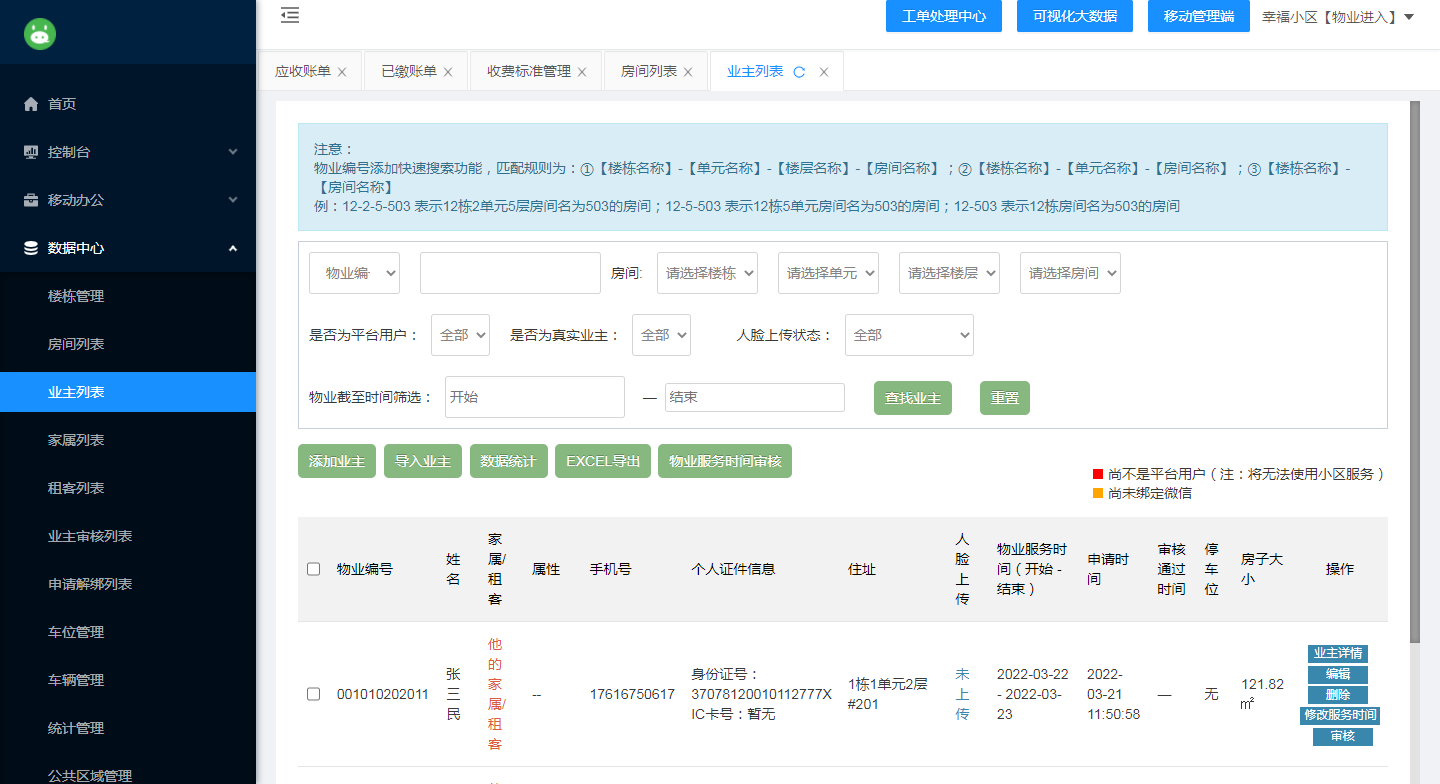Click the 重置 reset button

(x=1005, y=398)
